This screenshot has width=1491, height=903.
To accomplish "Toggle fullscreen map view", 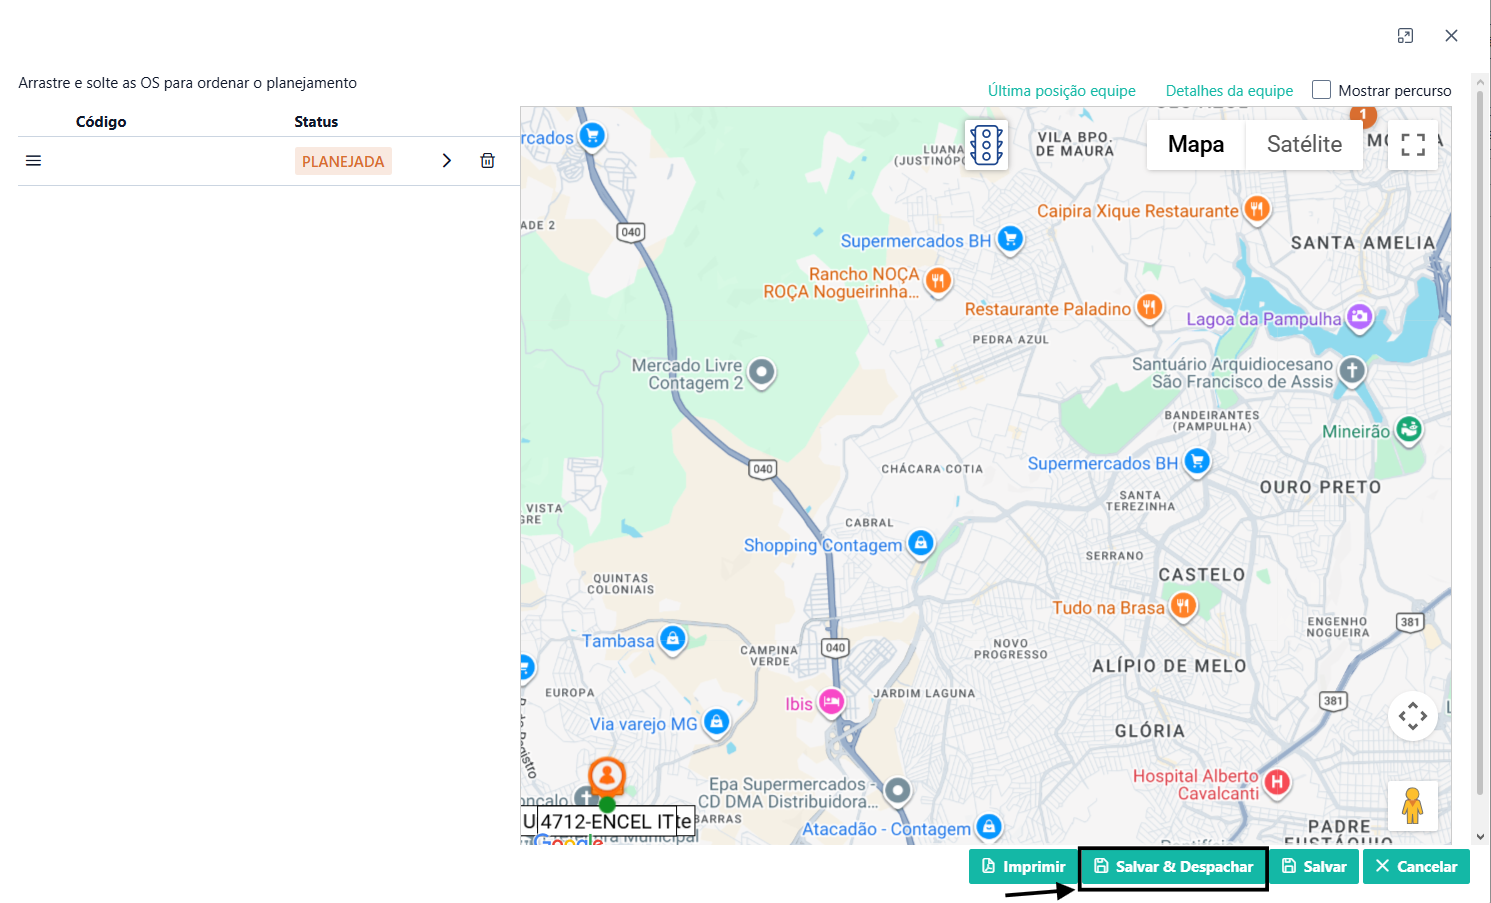I will (1412, 145).
